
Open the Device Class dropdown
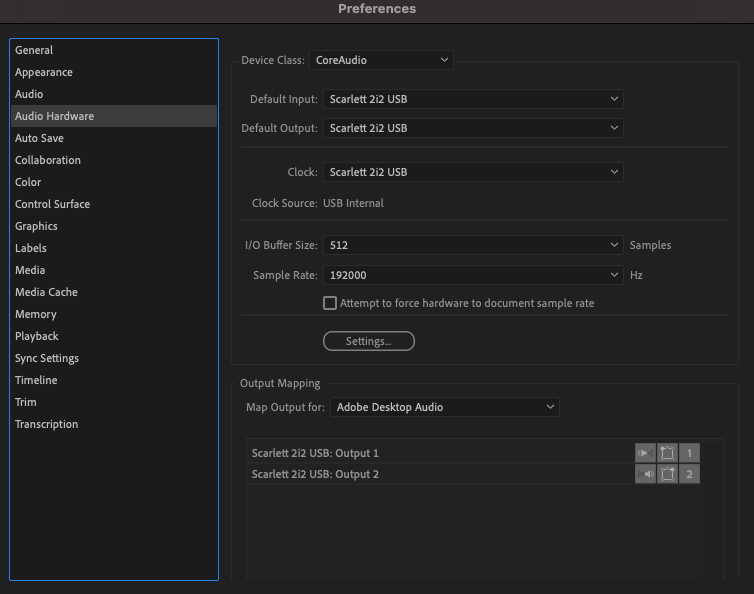coord(381,60)
